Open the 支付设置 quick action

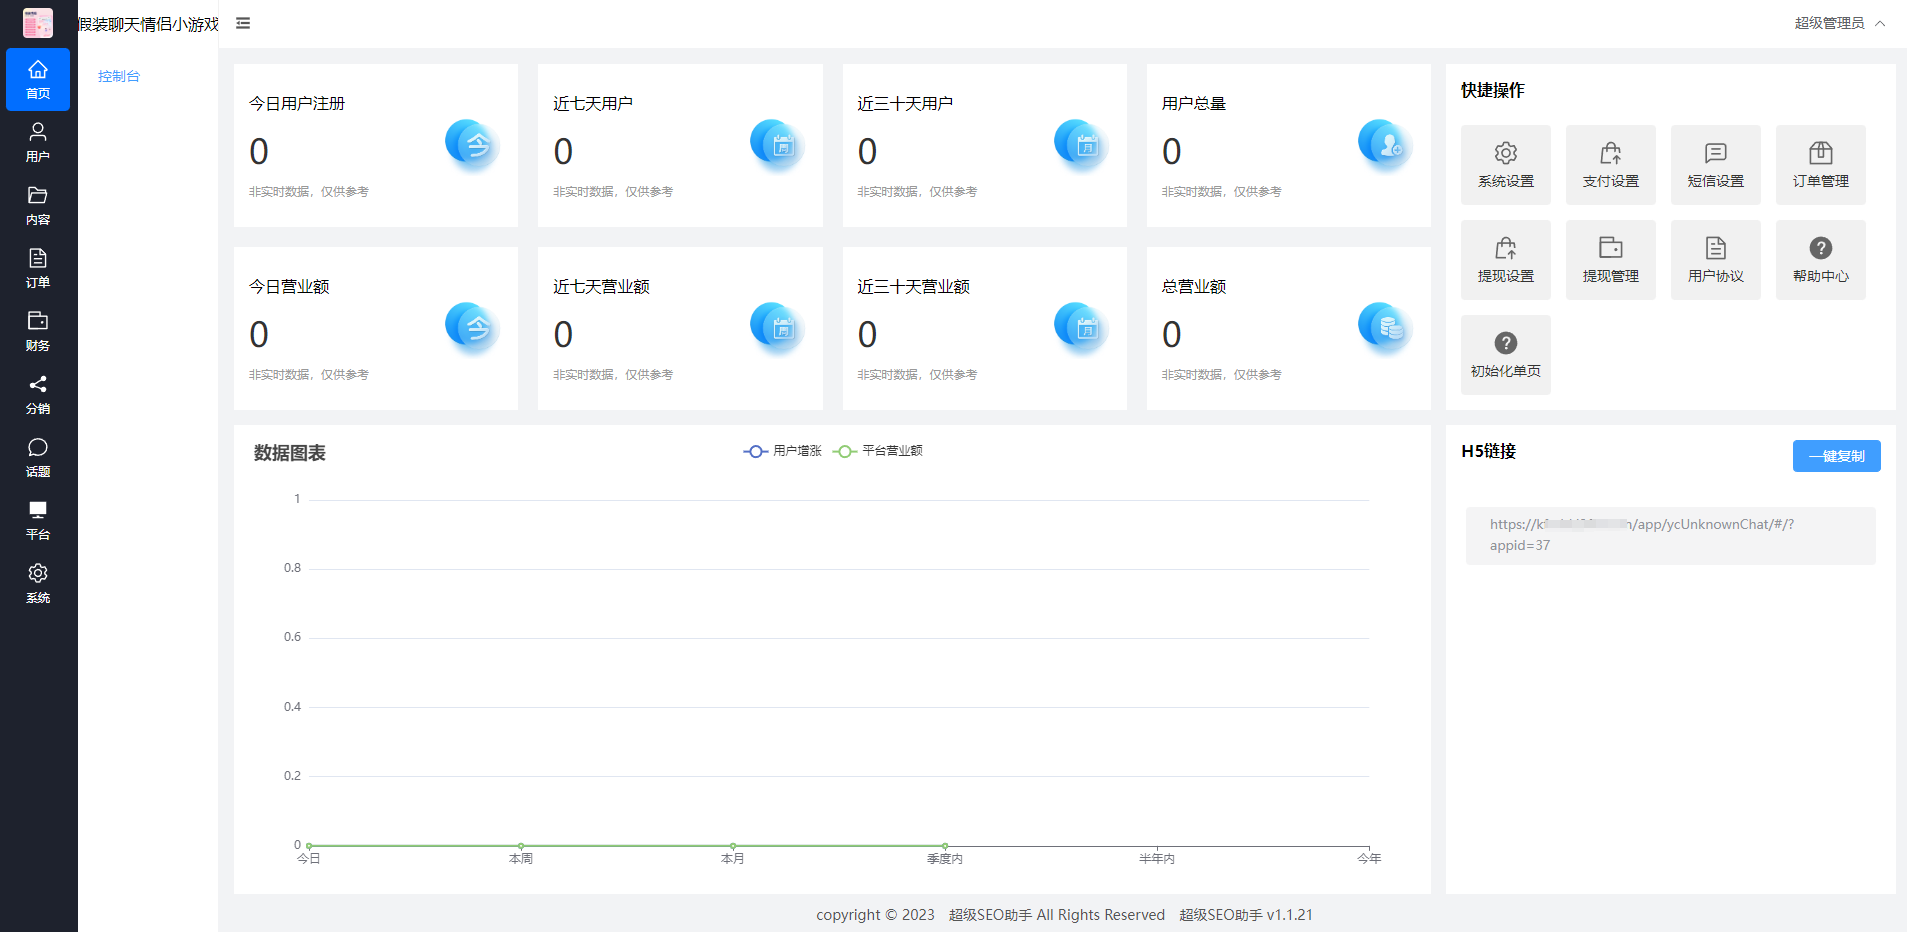tap(1610, 165)
